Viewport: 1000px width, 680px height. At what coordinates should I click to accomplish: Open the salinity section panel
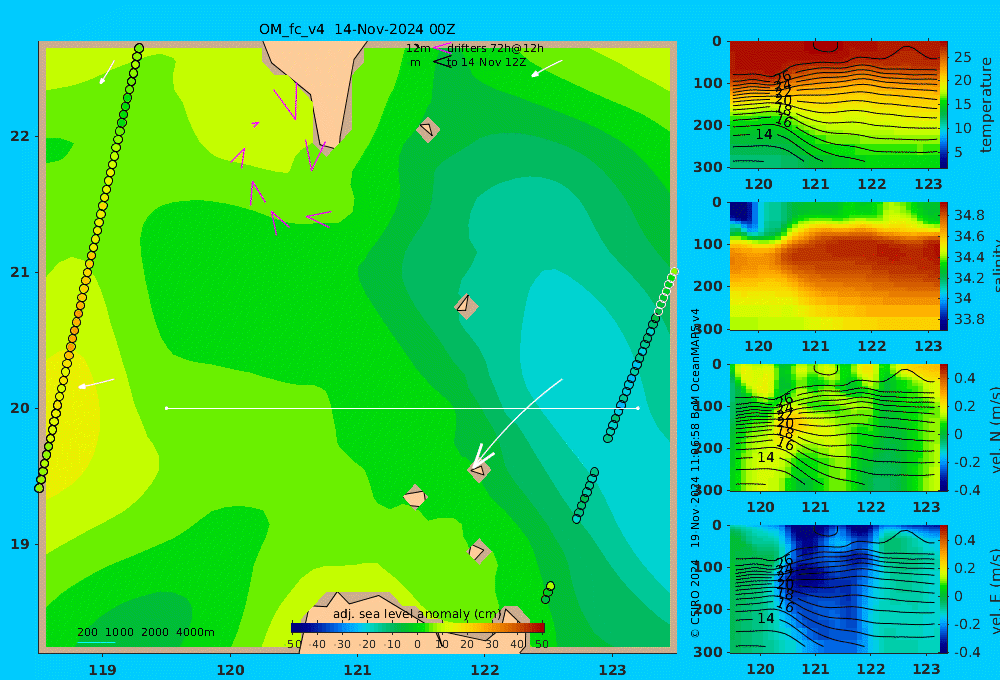click(x=834, y=266)
